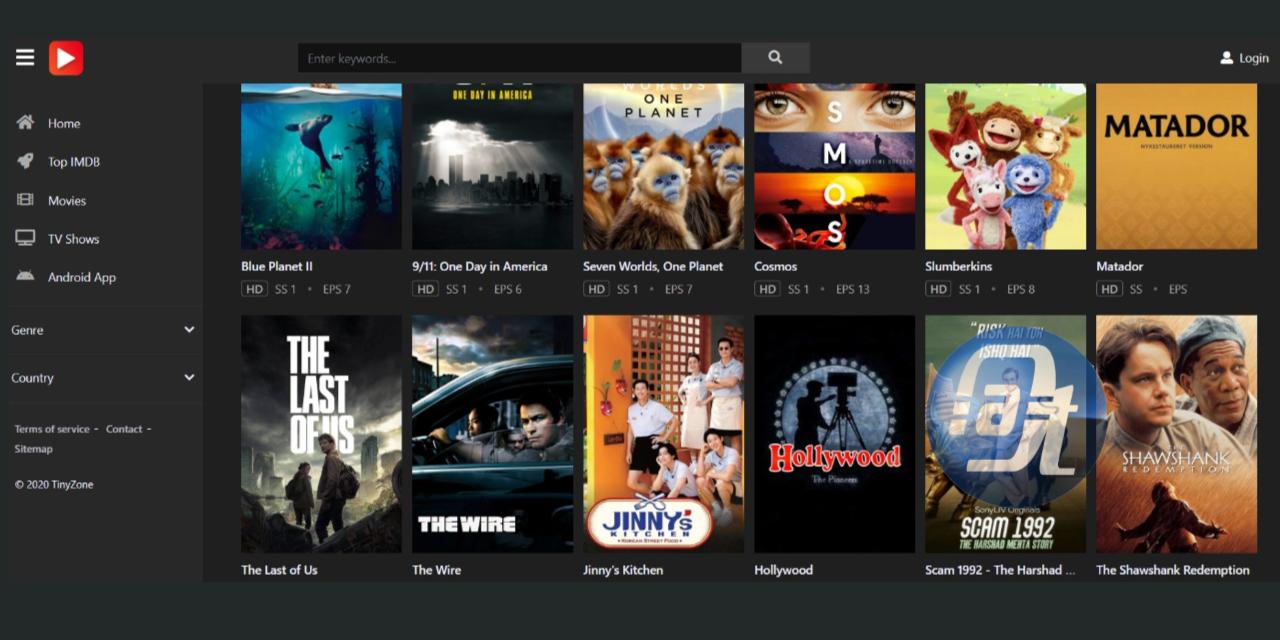The height and width of the screenshot is (640, 1280).
Task: Click the Movies film icon
Action: [x=25, y=200]
